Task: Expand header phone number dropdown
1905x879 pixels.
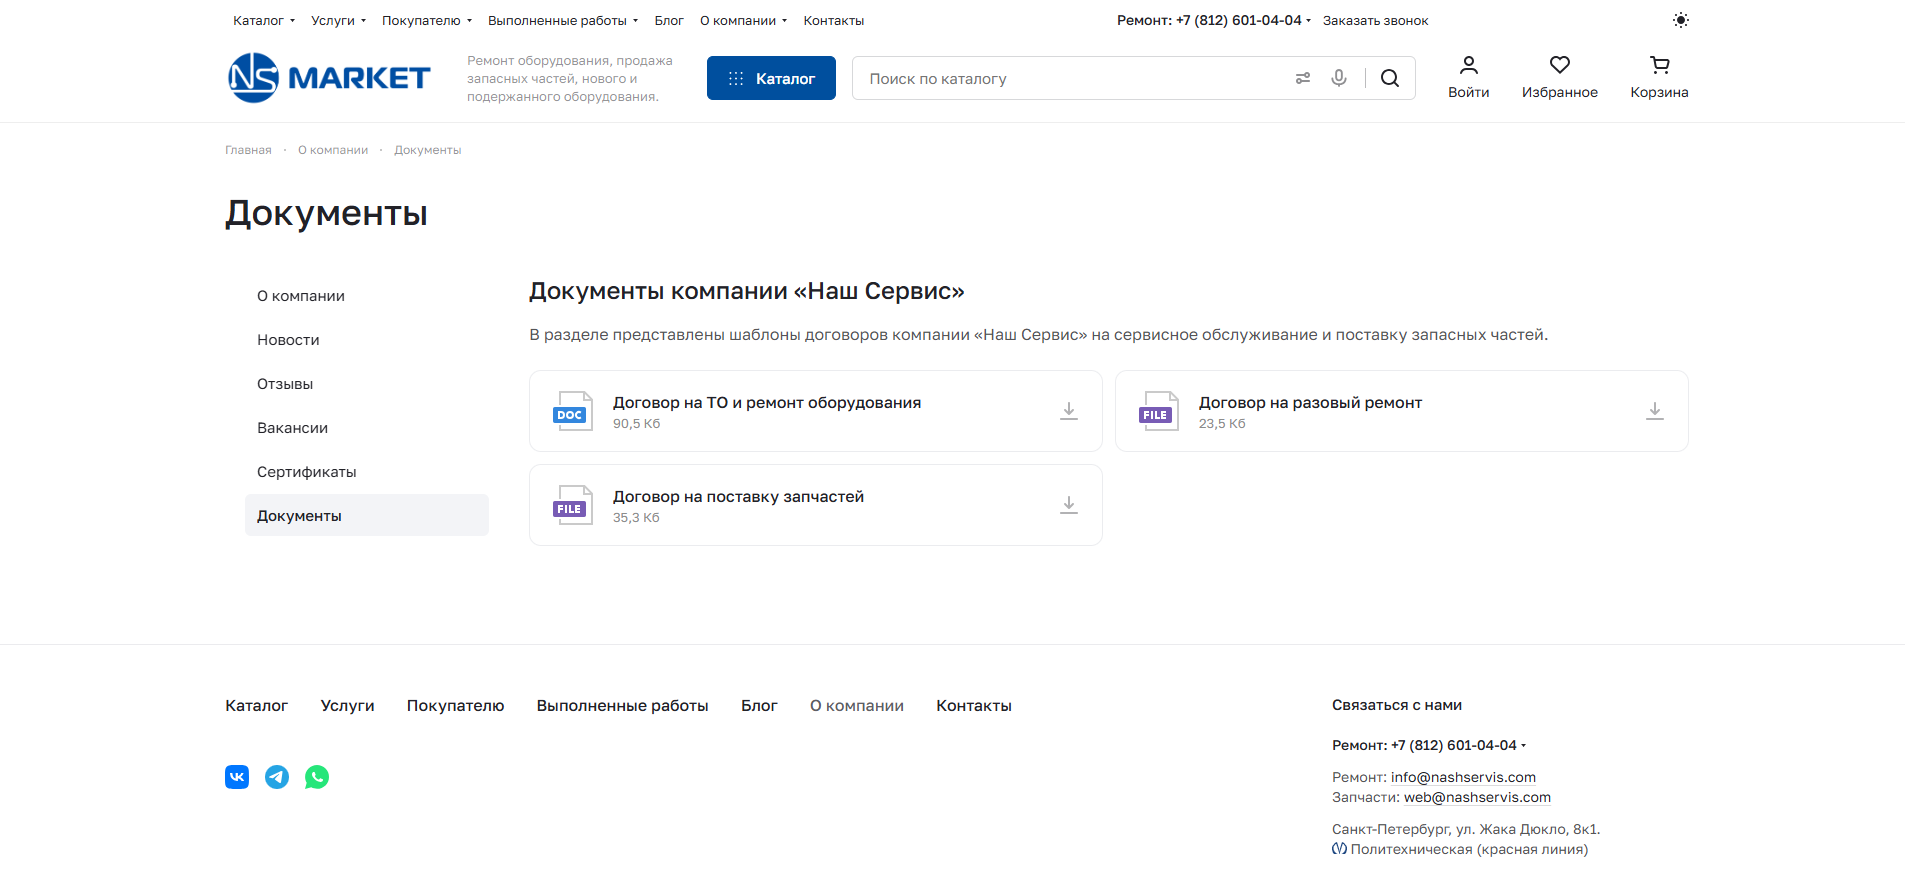Action: pos(1308,21)
